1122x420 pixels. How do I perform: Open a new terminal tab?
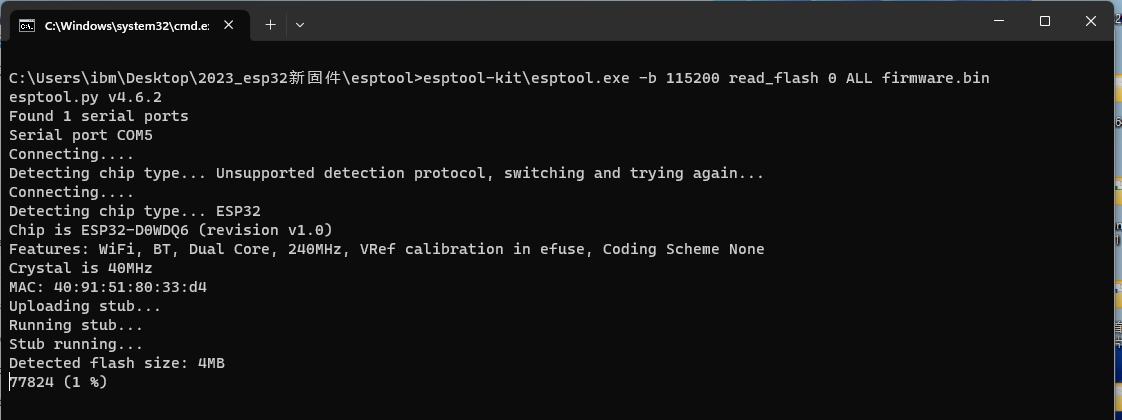[270, 25]
